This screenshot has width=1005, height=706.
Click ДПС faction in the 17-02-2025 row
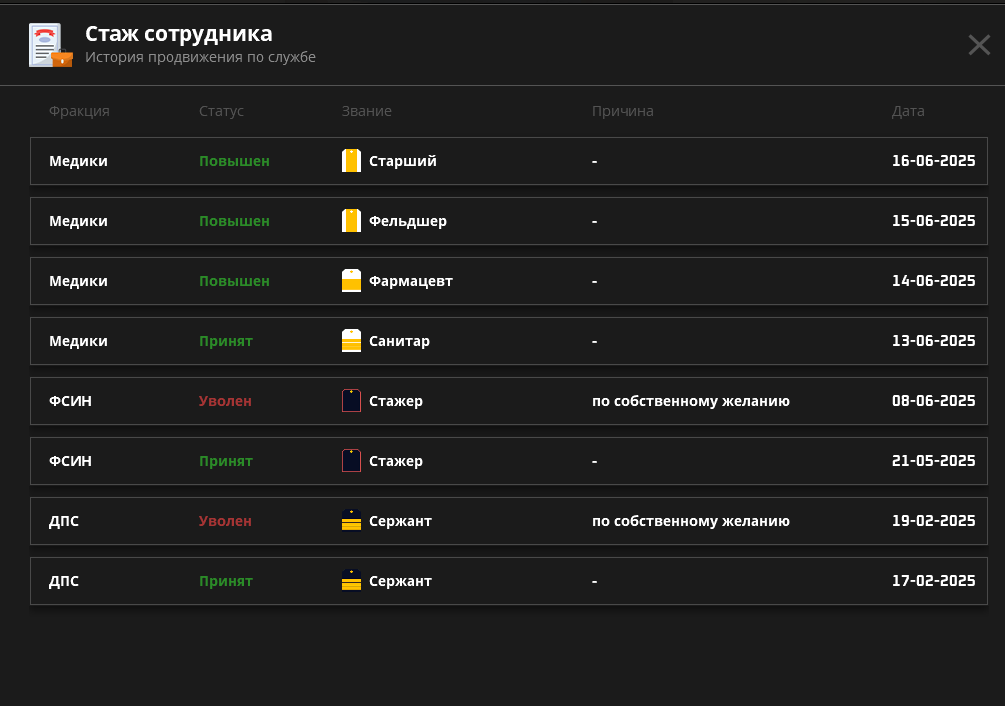tap(64, 581)
